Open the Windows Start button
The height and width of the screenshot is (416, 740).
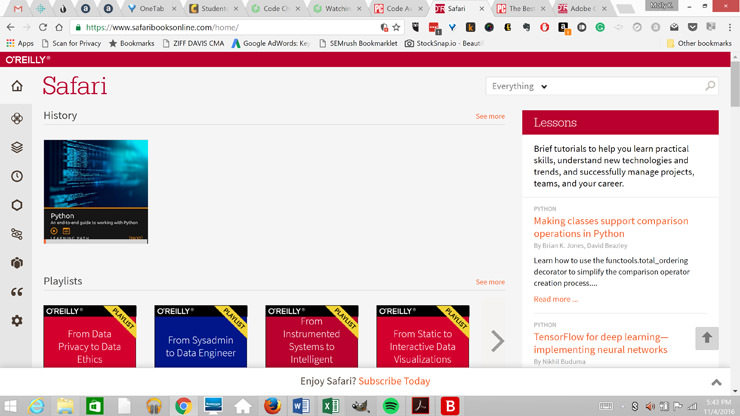click(10, 406)
